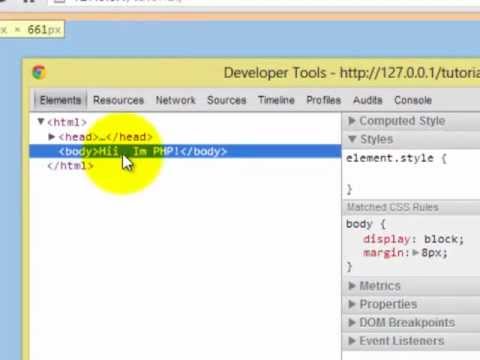
Task: Collapse the html node triangle
Action: [x=41, y=121]
